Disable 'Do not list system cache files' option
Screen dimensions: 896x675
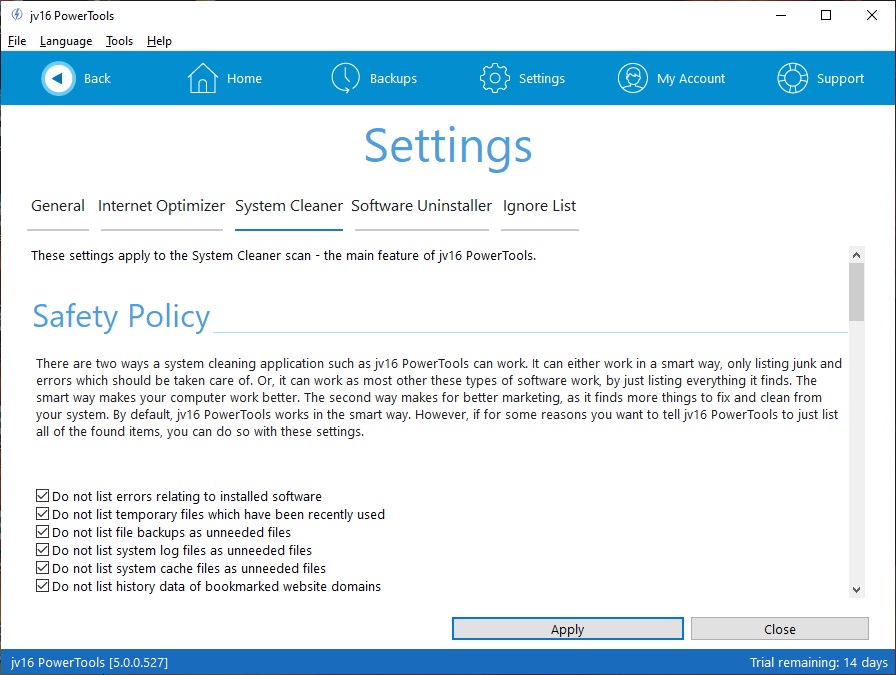[x=42, y=568]
